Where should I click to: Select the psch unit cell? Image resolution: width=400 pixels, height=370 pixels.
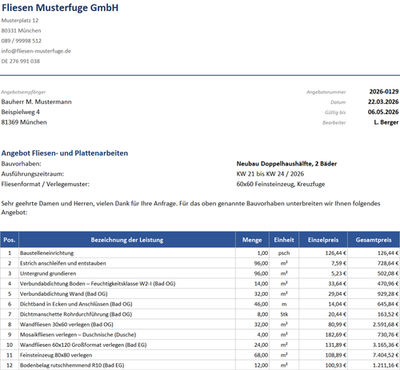point(284,253)
